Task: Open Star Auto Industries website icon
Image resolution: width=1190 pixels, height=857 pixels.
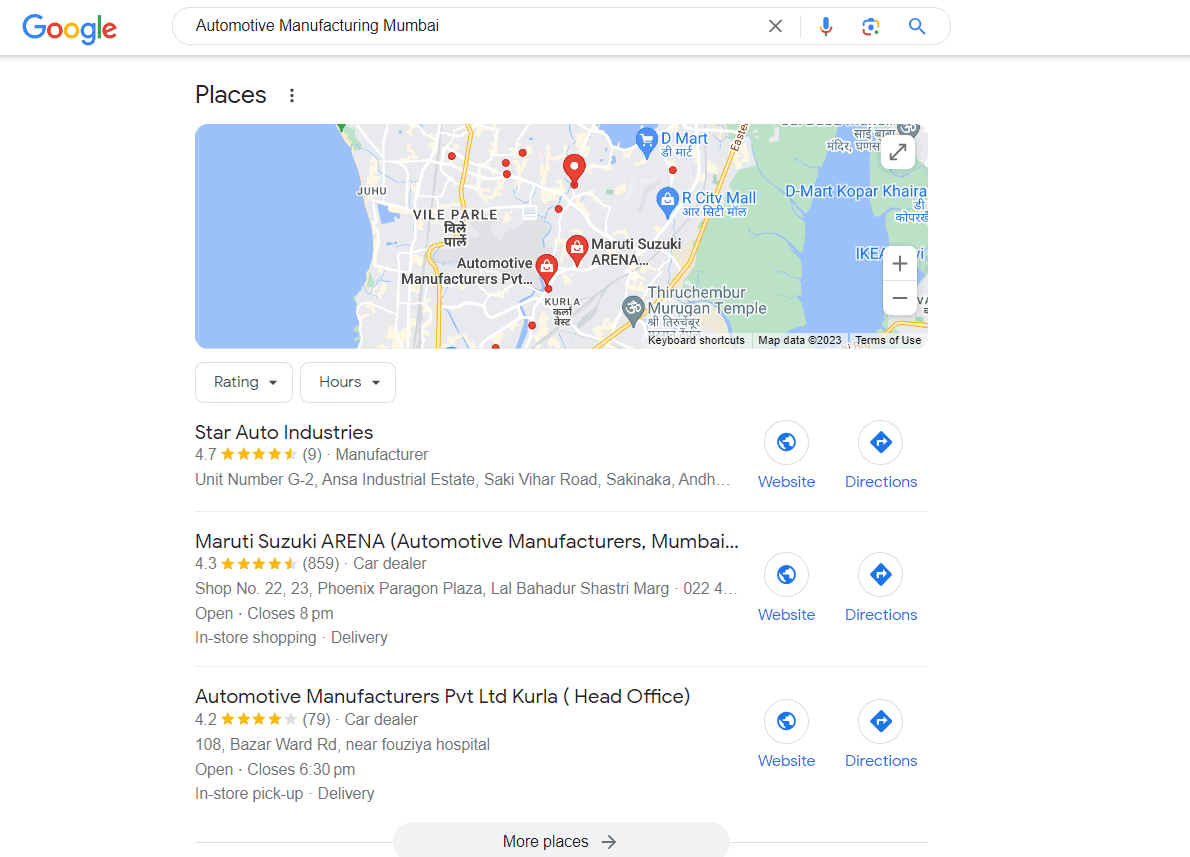Action: [x=786, y=442]
